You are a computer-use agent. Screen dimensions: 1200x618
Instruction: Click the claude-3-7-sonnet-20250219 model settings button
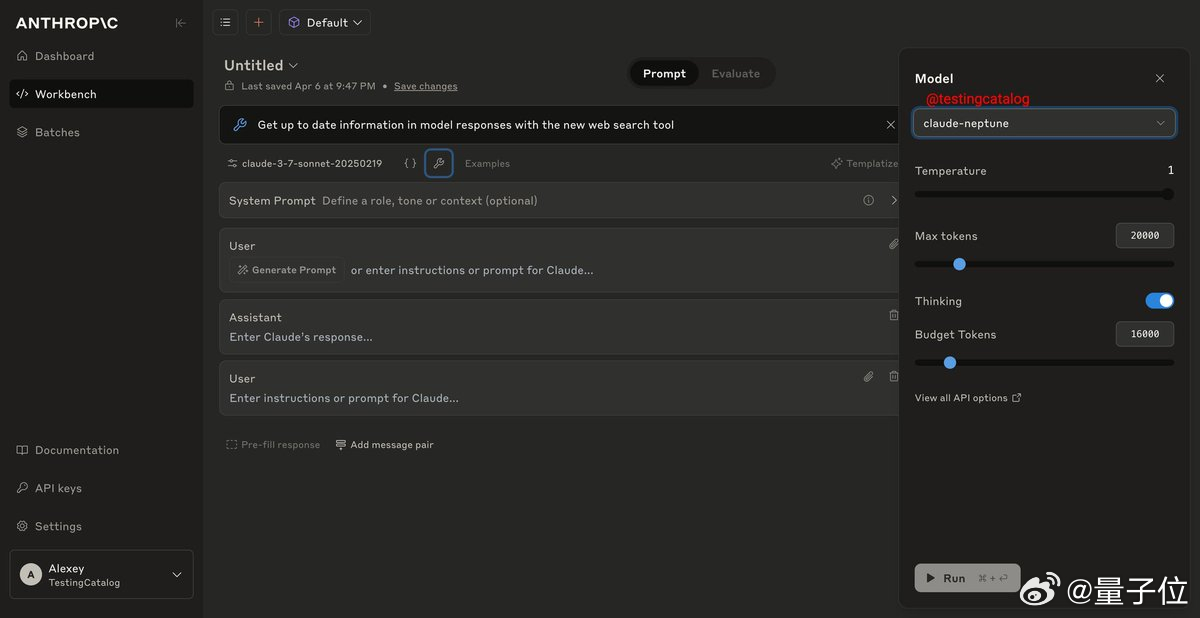pyautogui.click(x=305, y=163)
